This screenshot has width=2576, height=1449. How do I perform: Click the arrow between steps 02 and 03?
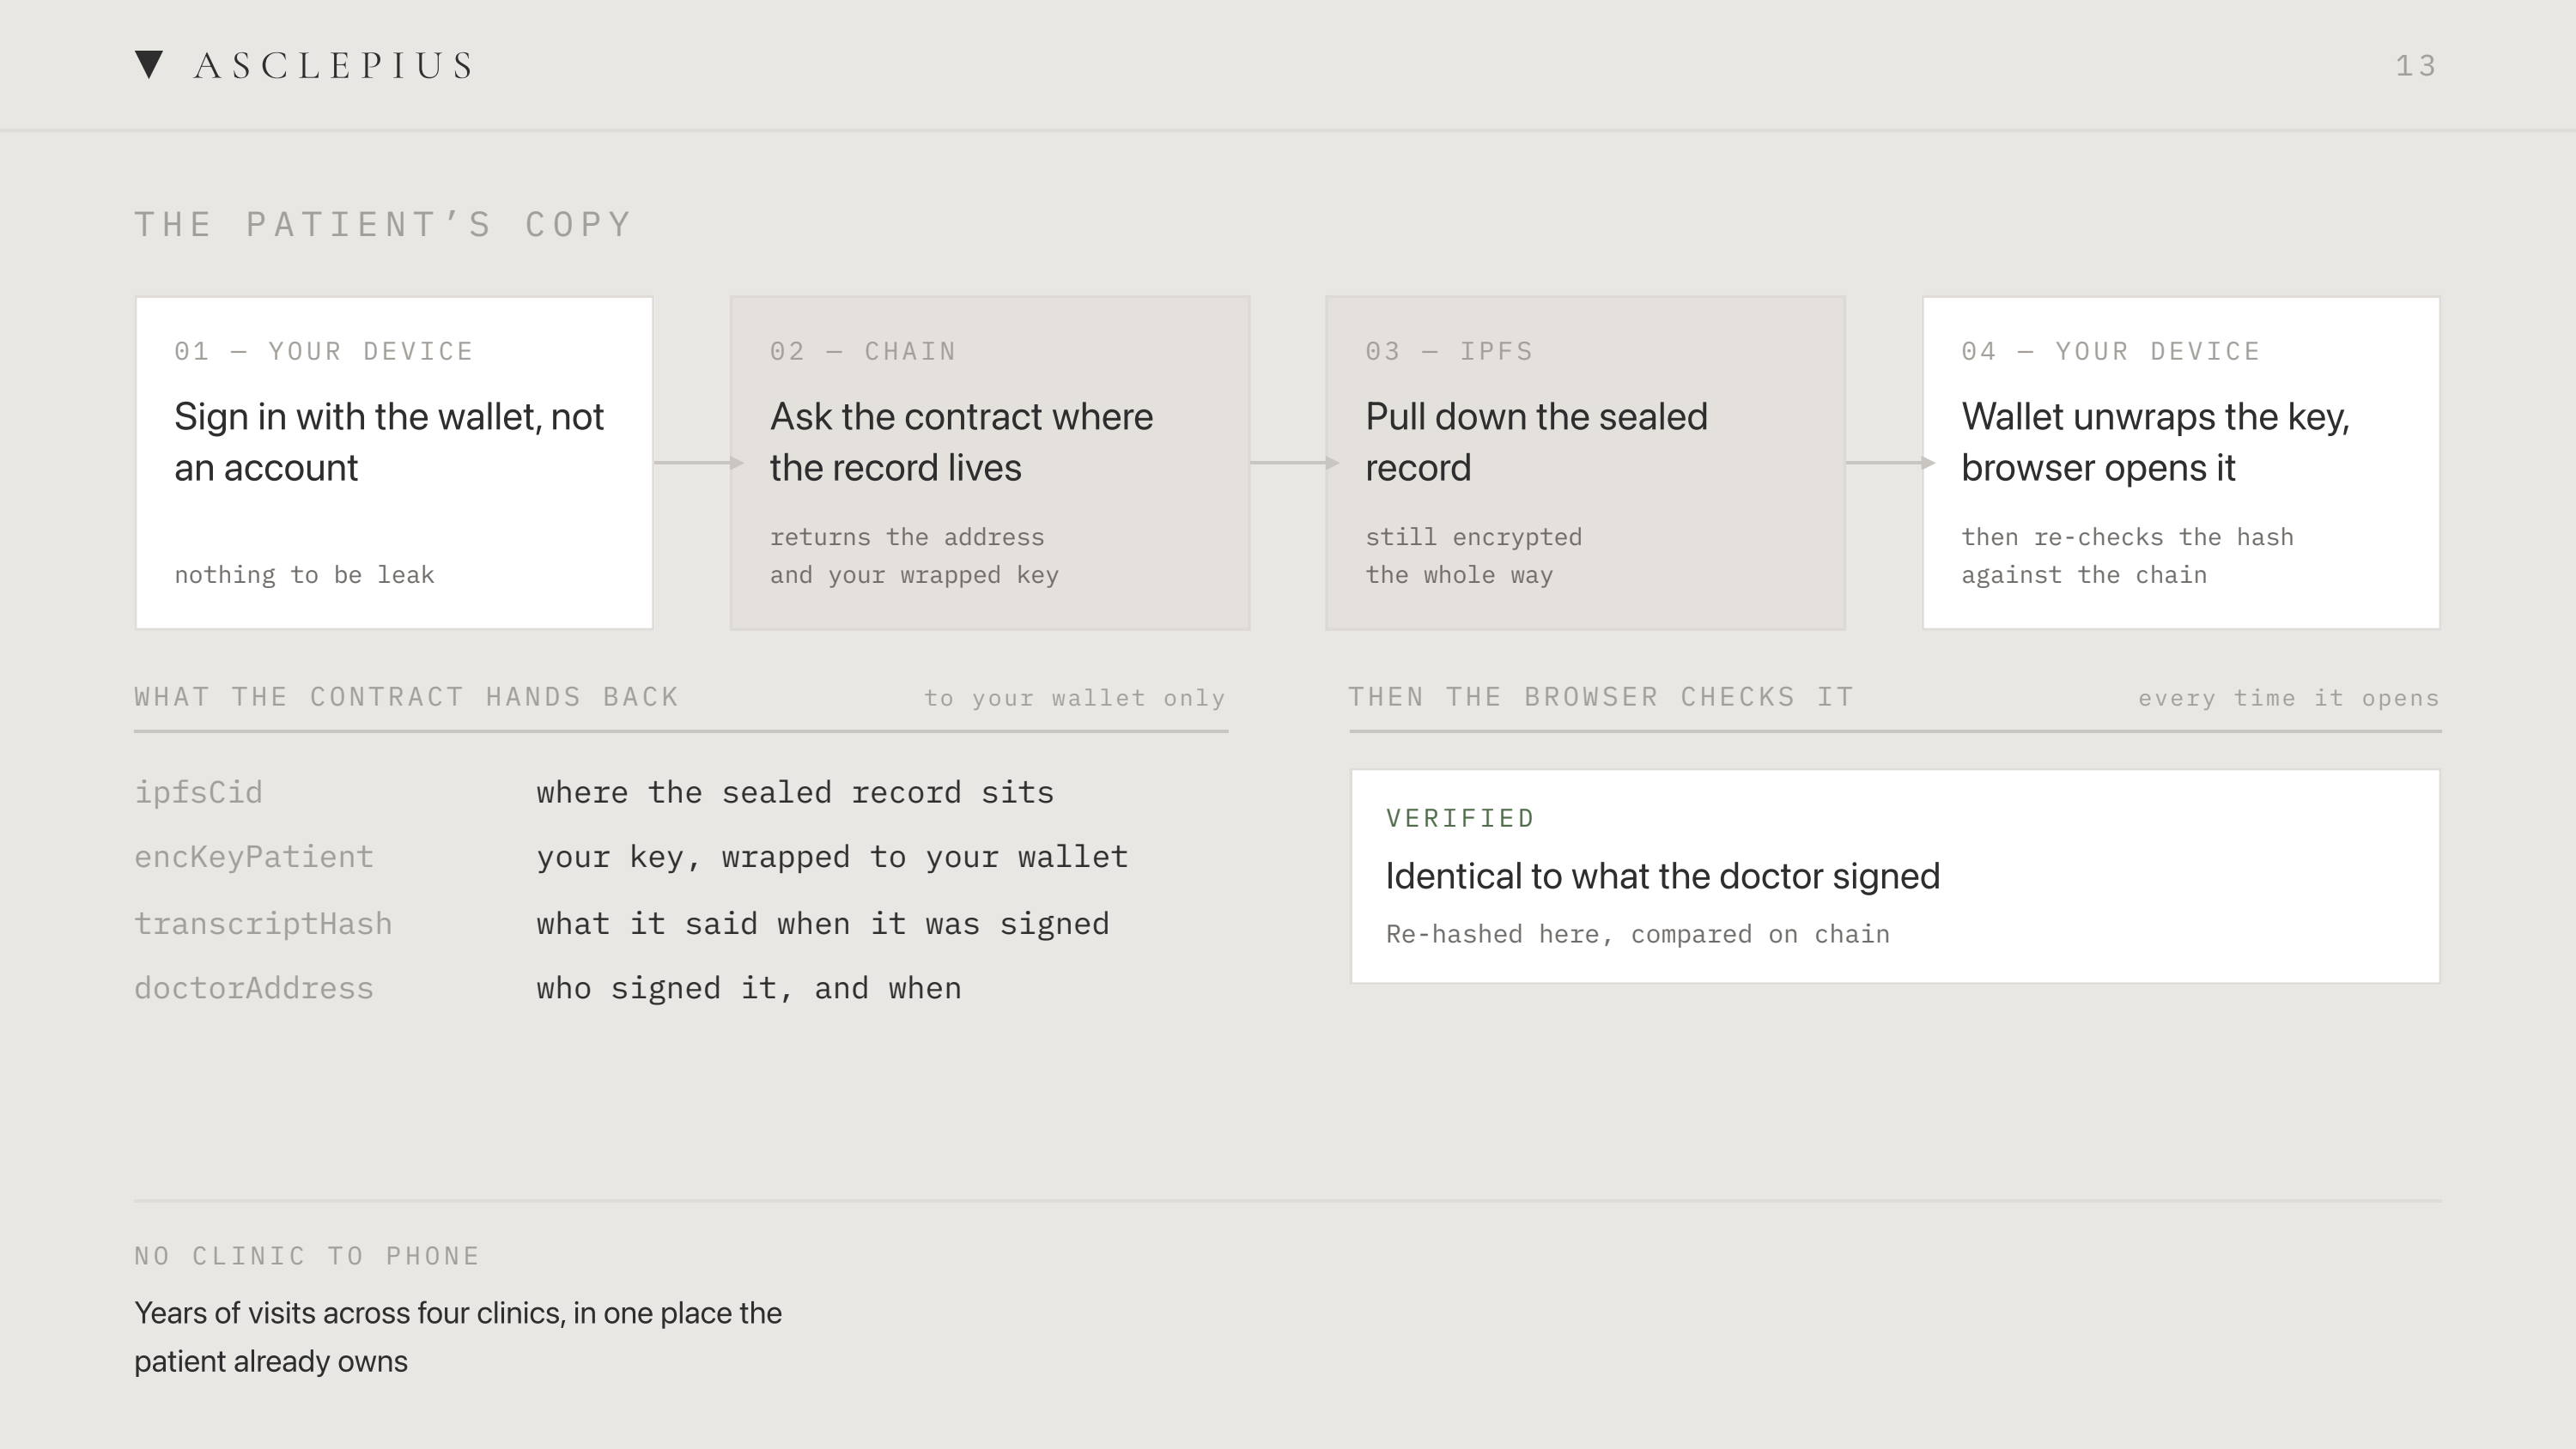pyautogui.click(x=1294, y=463)
